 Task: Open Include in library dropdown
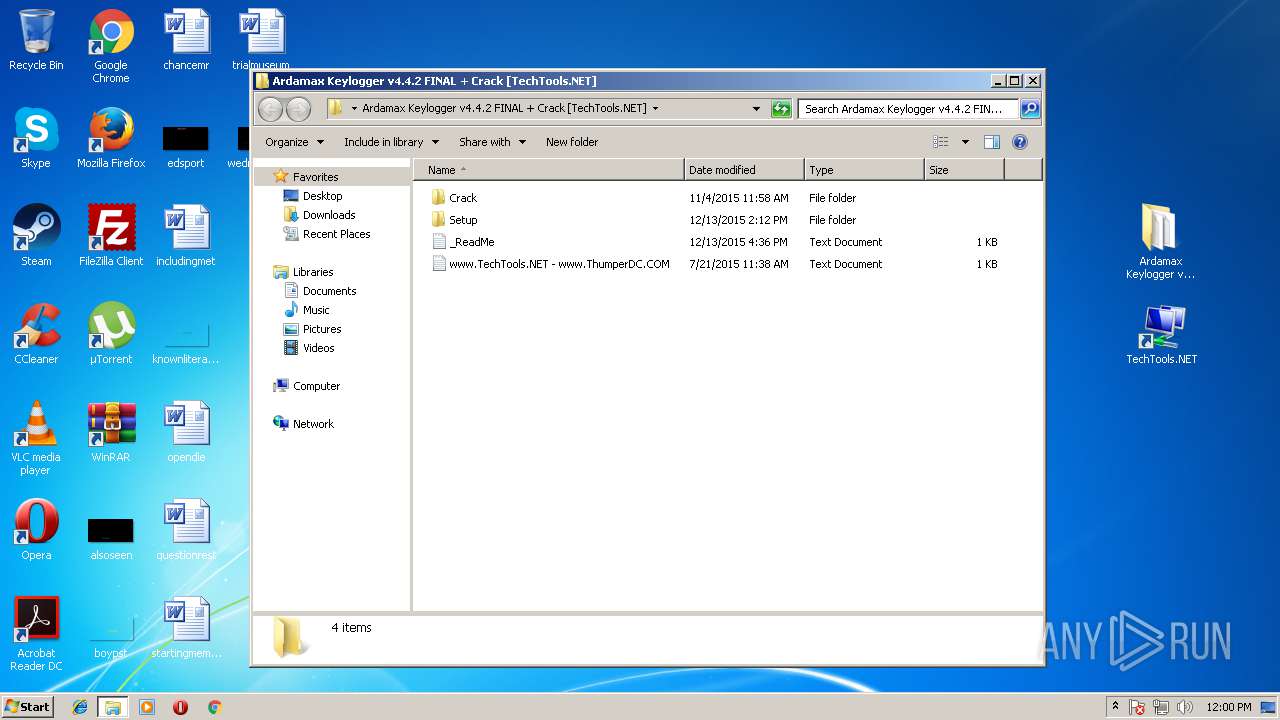point(391,142)
